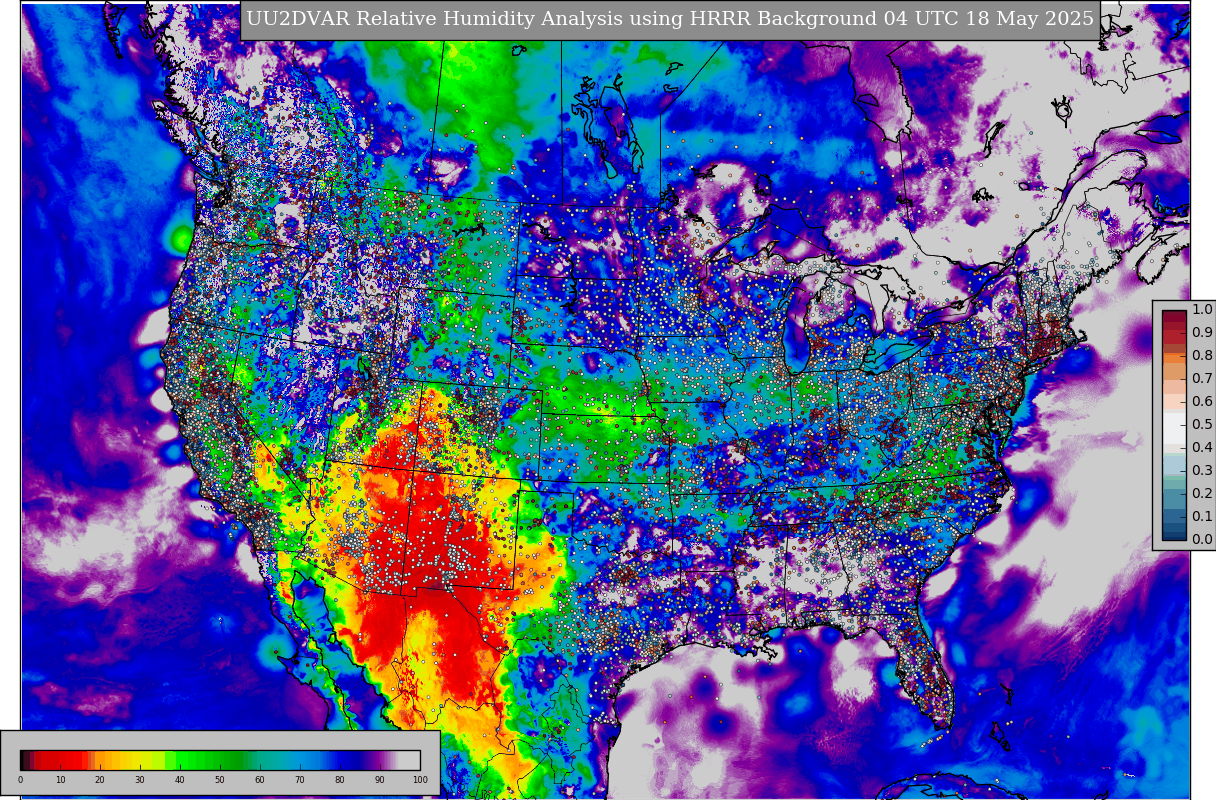Click the 60 tick on humidity colorbar
This screenshot has height=800, width=1216.
pos(260,780)
